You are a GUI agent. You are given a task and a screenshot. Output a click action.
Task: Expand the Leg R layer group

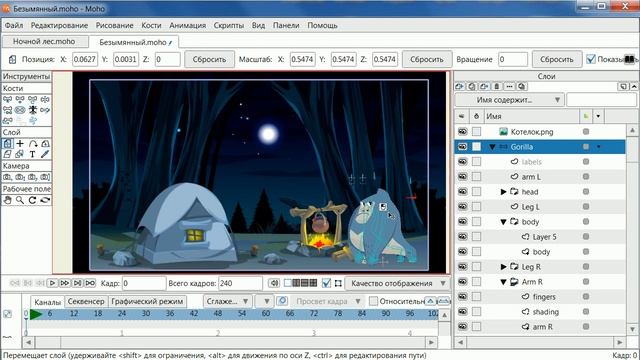(503, 267)
